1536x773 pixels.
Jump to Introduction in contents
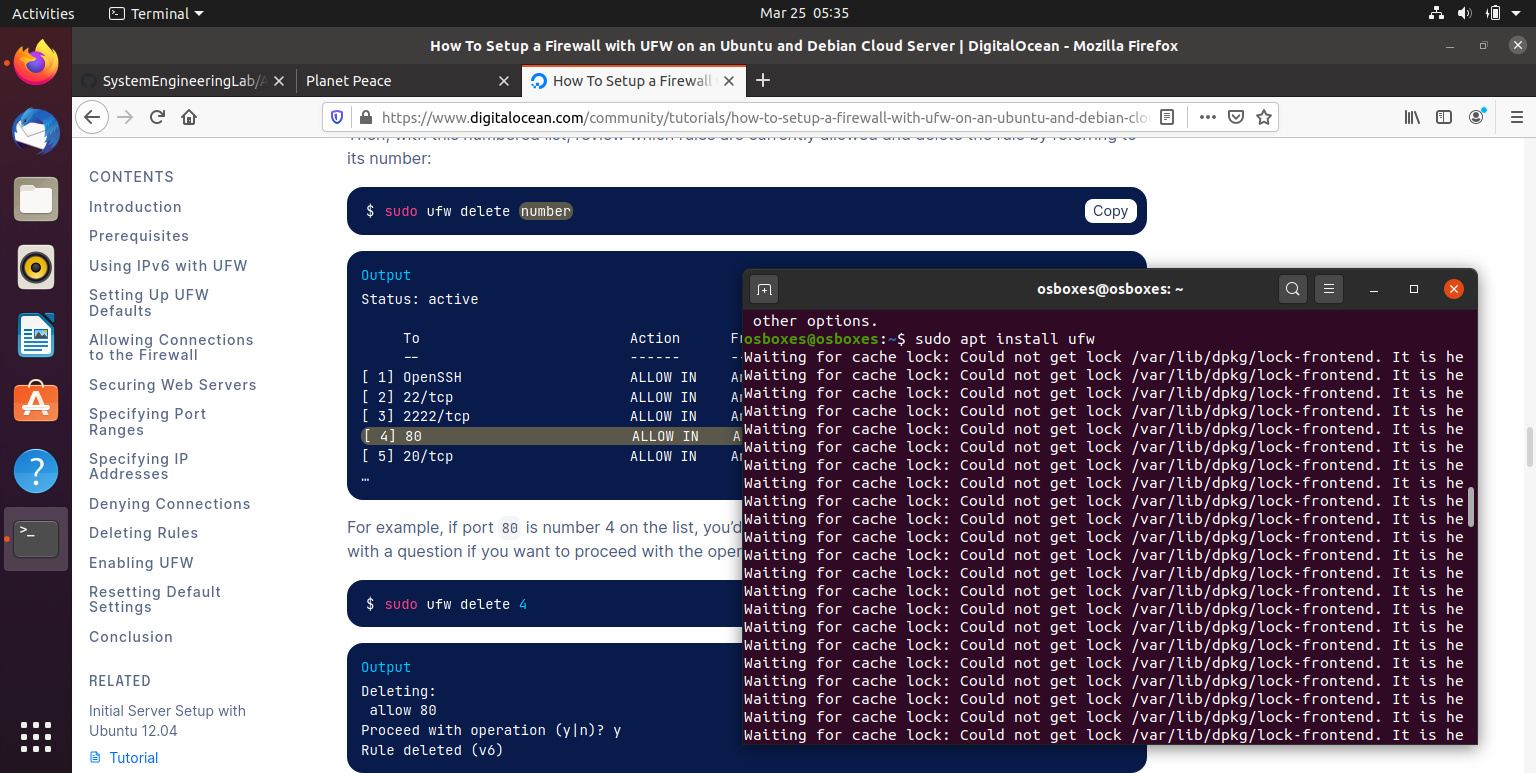coord(135,207)
